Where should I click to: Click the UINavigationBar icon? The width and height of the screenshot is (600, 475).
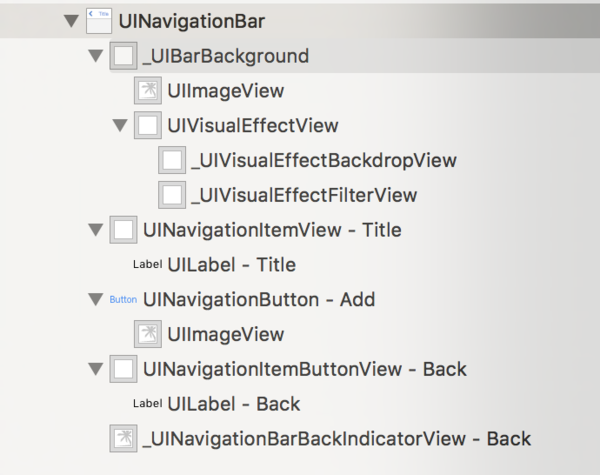point(99,20)
